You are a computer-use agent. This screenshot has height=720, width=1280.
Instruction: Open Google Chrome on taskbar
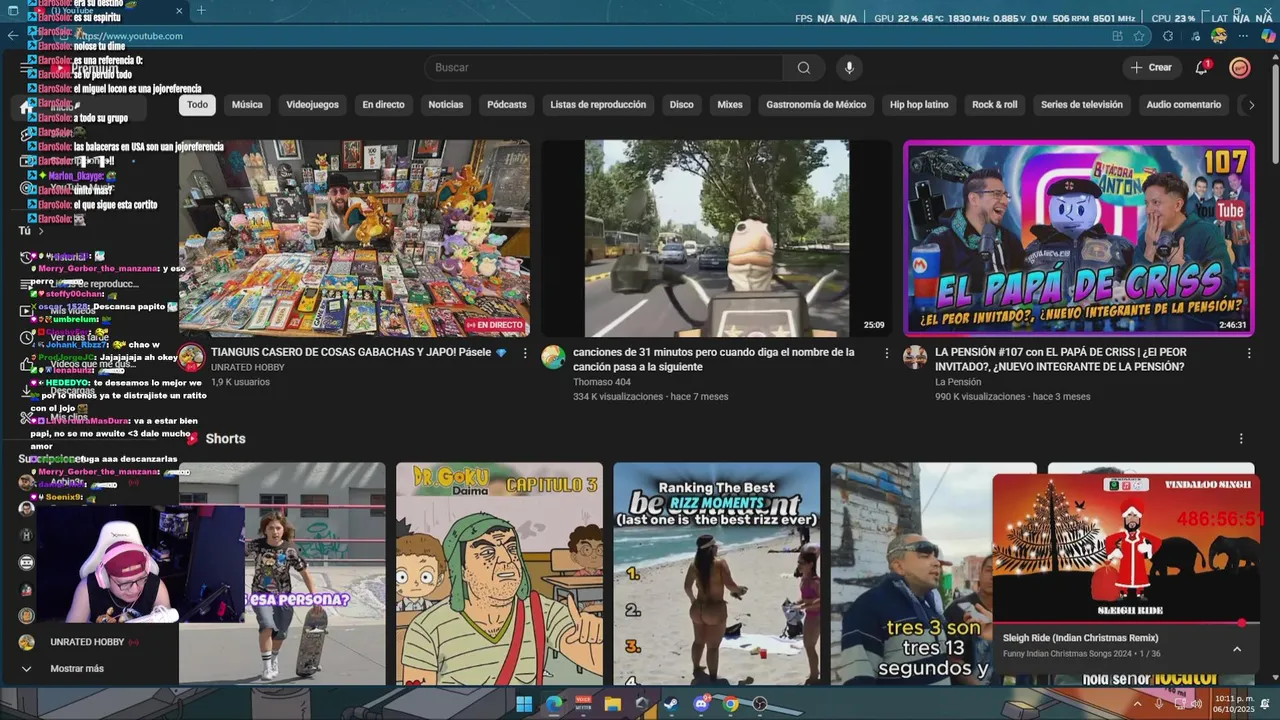pyautogui.click(x=731, y=704)
